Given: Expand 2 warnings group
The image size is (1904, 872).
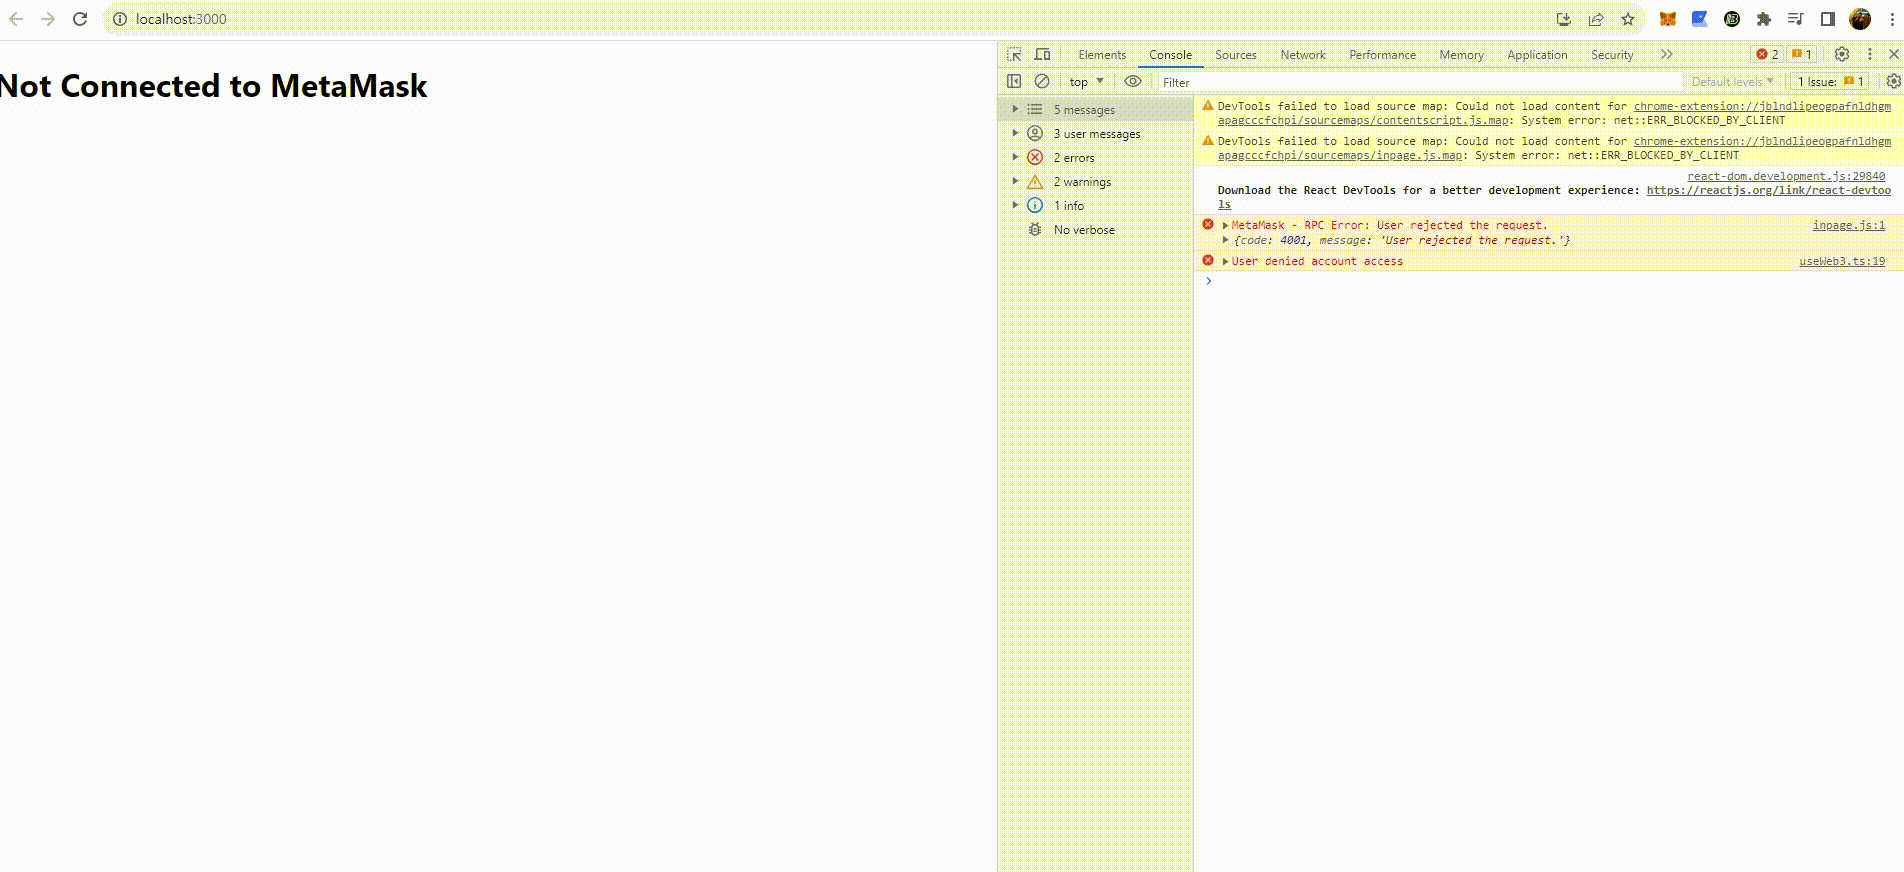Looking at the screenshot, I should [x=1014, y=181].
